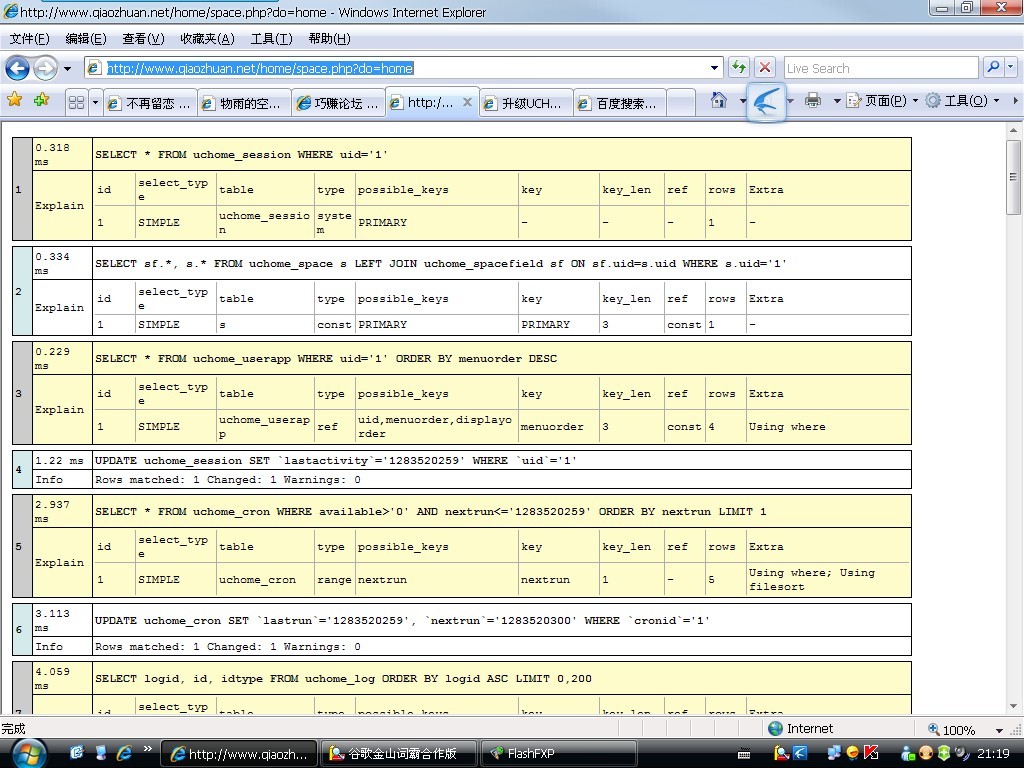Click the Add to Favorites star-plus icon

click(x=42, y=100)
